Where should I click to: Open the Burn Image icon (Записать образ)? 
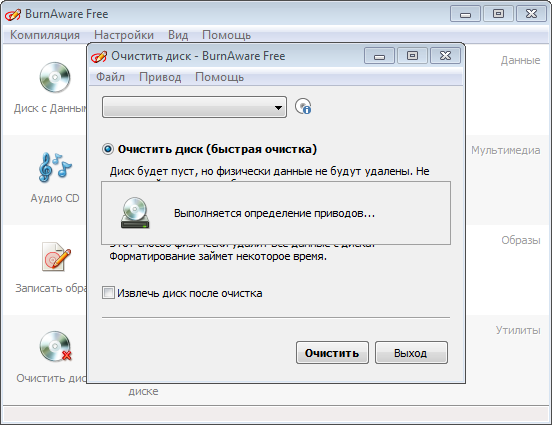click(56, 256)
